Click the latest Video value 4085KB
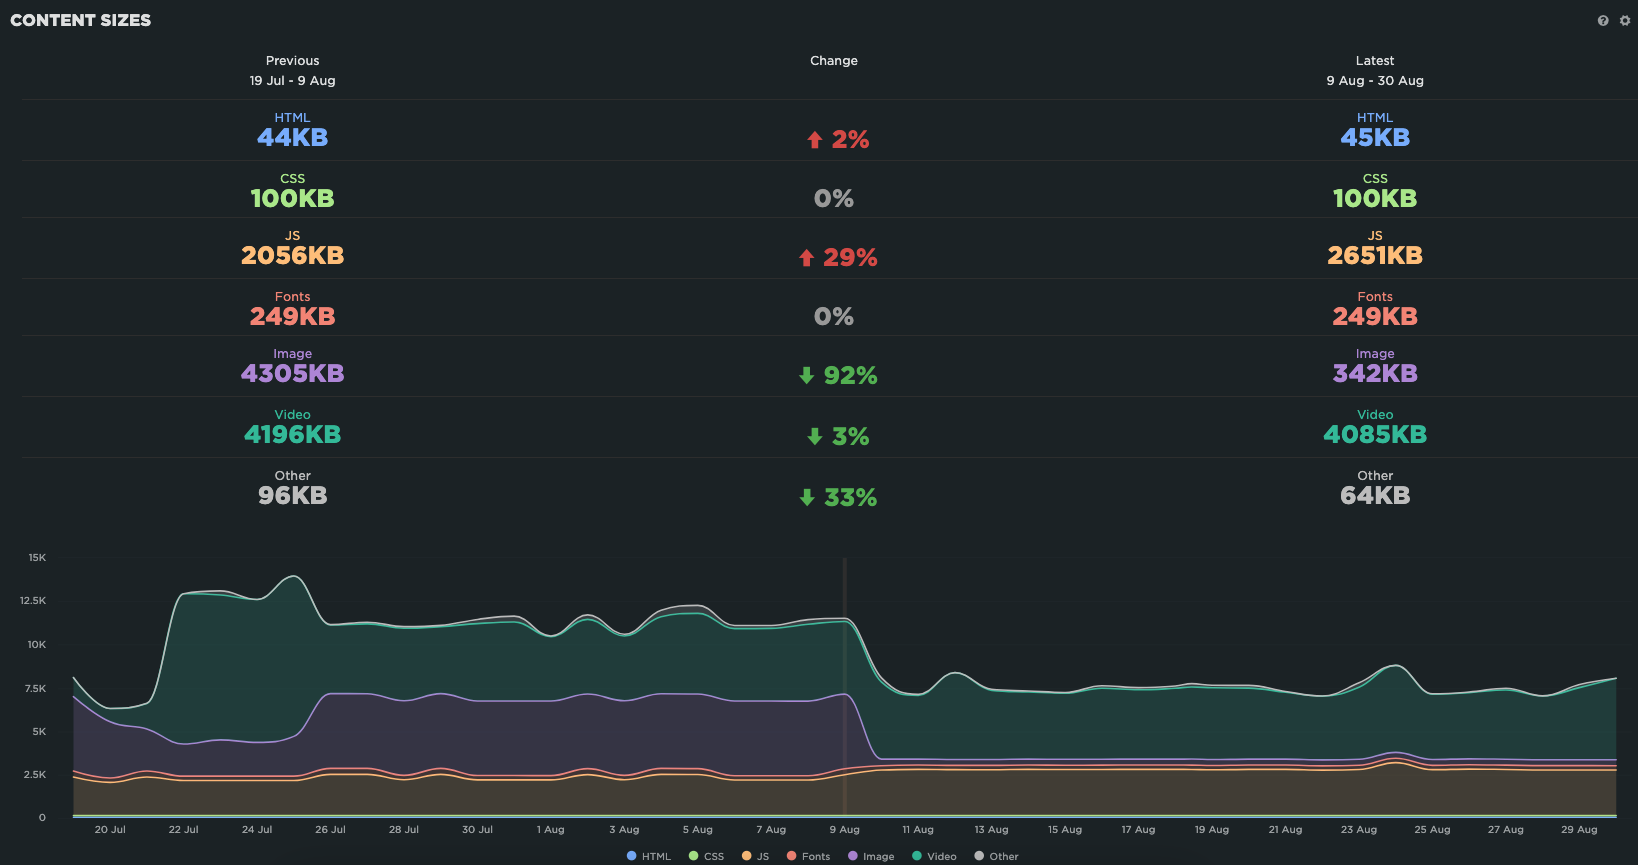This screenshot has width=1638, height=865. tap(1374, 435)
